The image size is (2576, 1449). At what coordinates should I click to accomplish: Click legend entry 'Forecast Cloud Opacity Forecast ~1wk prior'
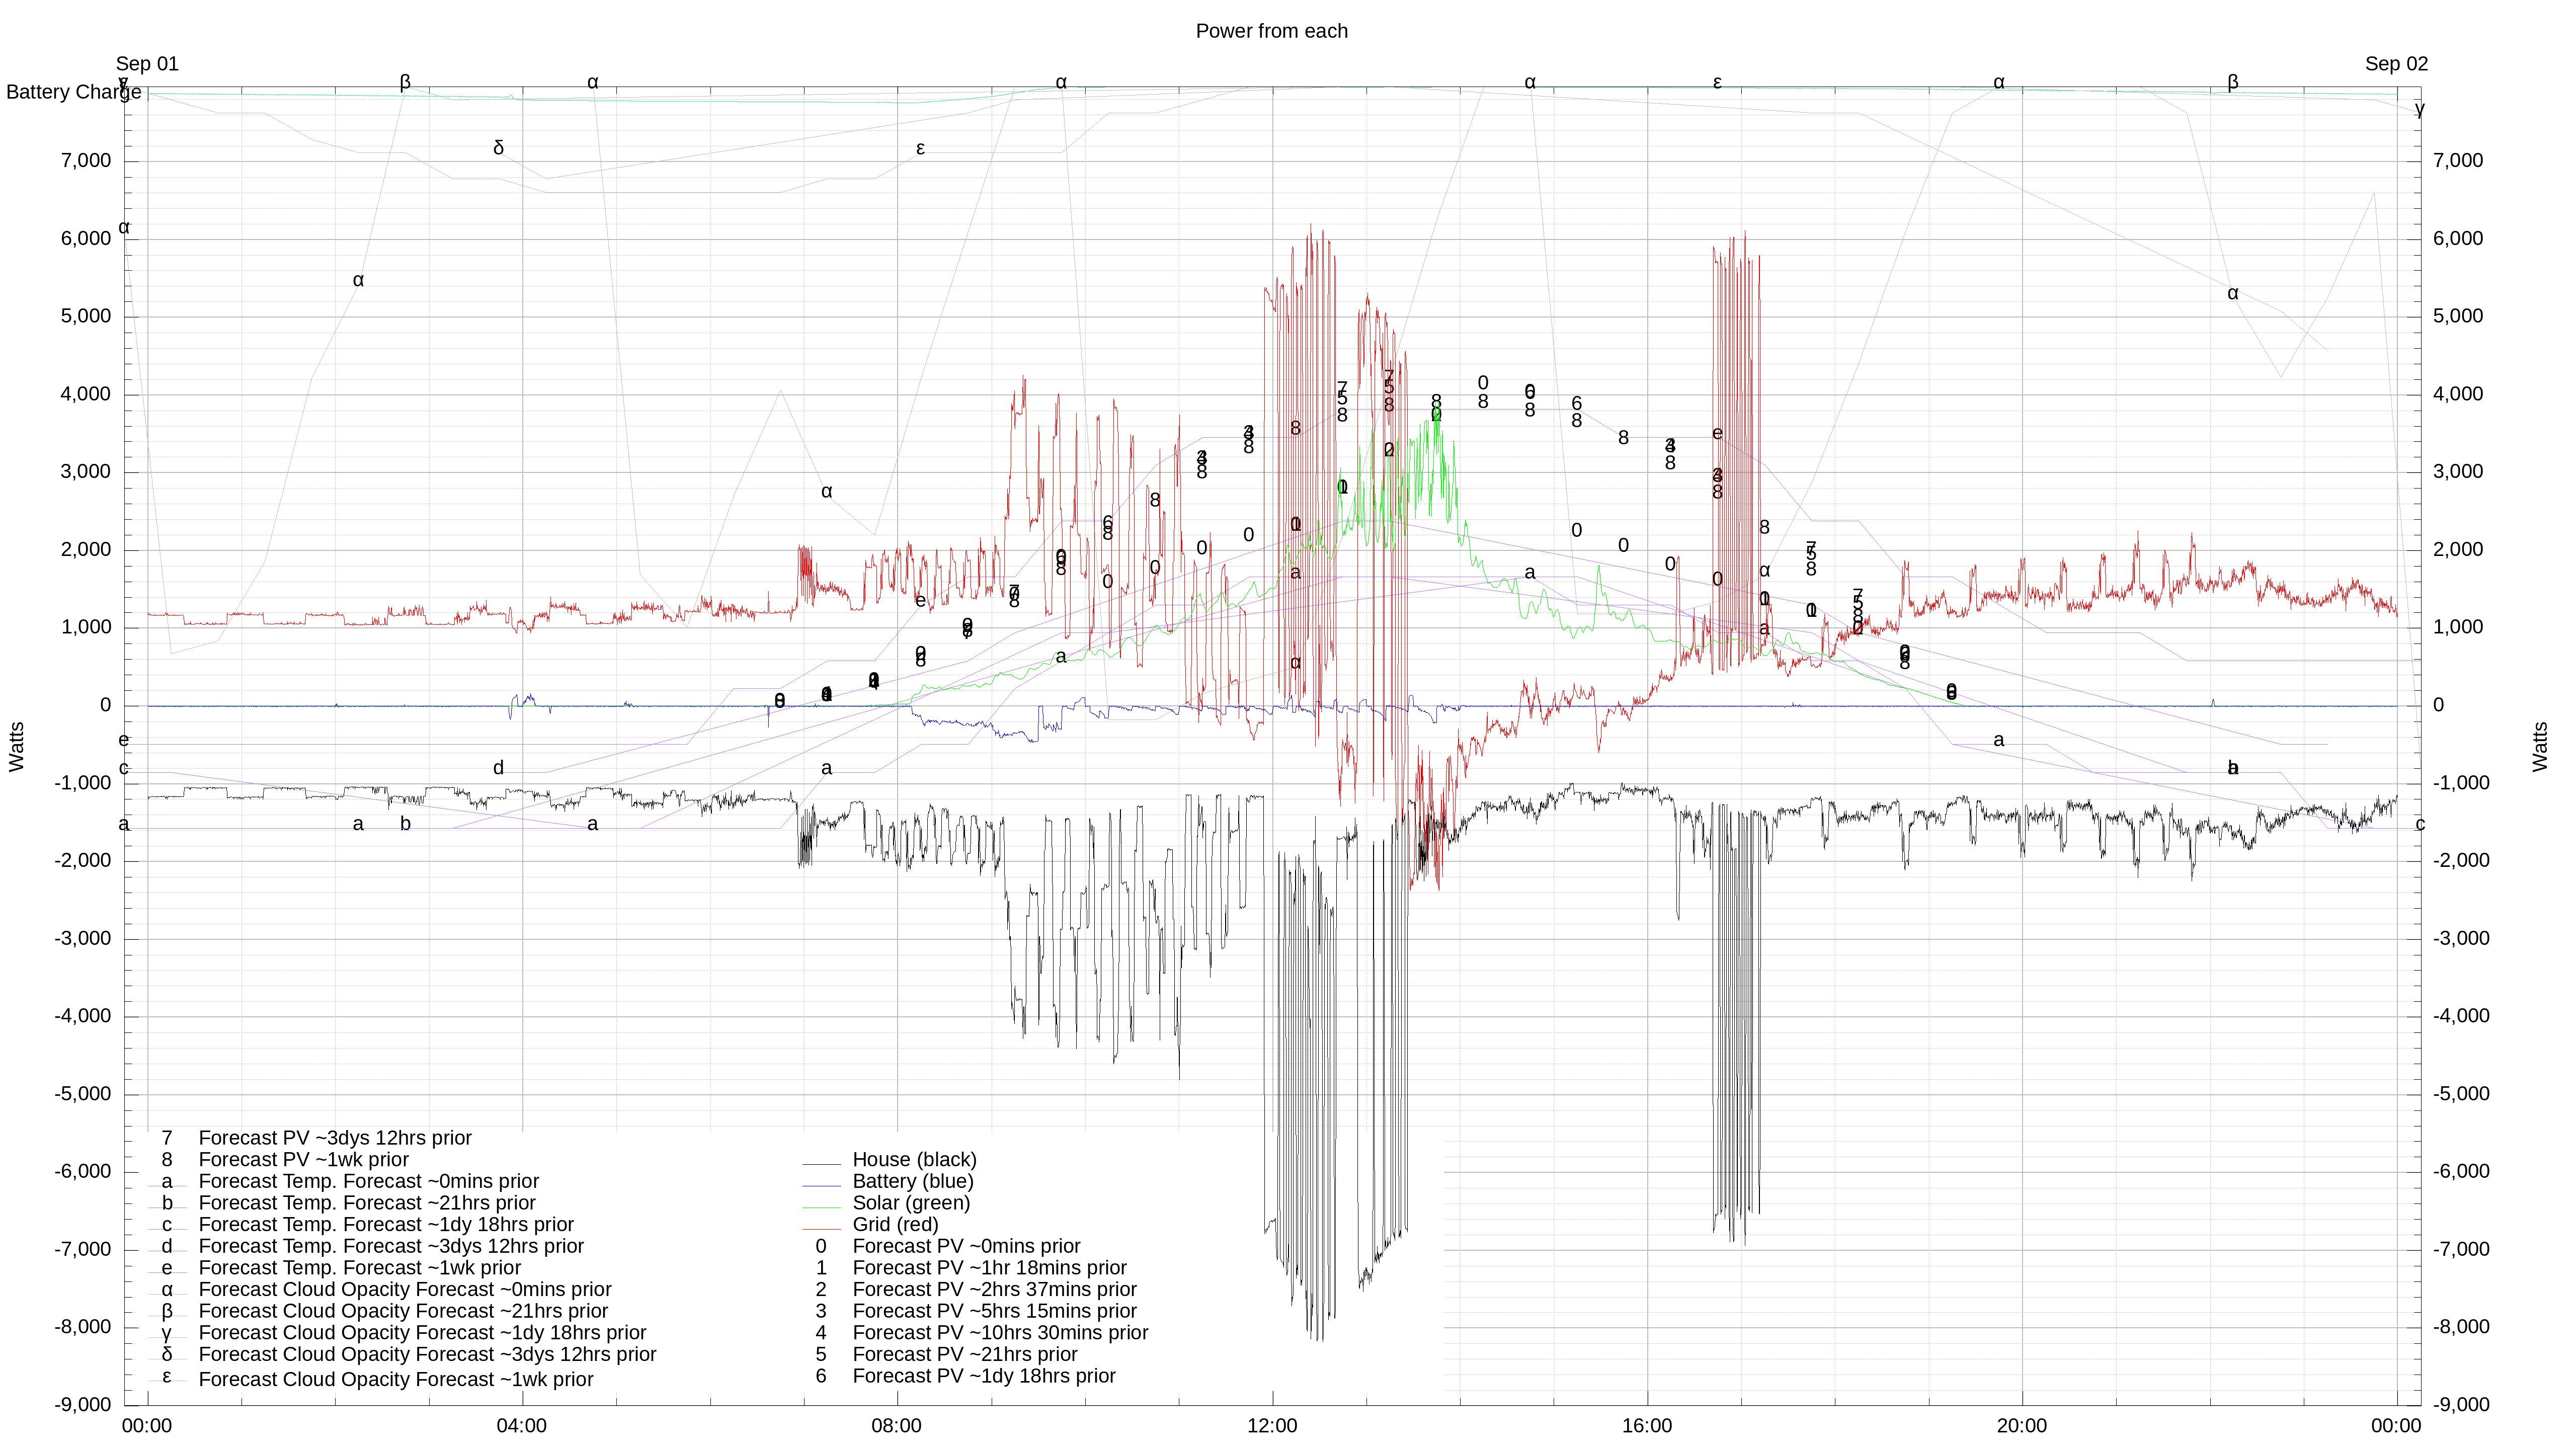pyautogui.click(x=395, y=1379)
